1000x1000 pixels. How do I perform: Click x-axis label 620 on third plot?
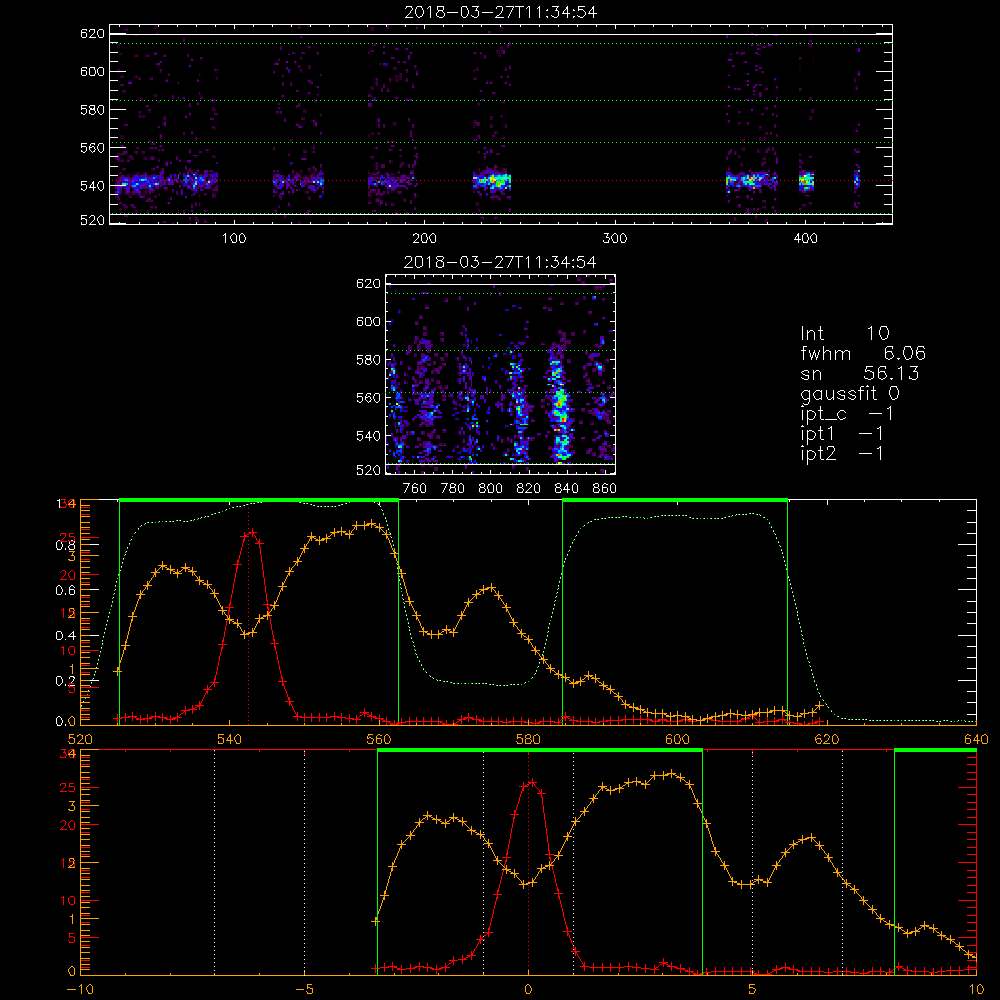click(x=827, y=740)
